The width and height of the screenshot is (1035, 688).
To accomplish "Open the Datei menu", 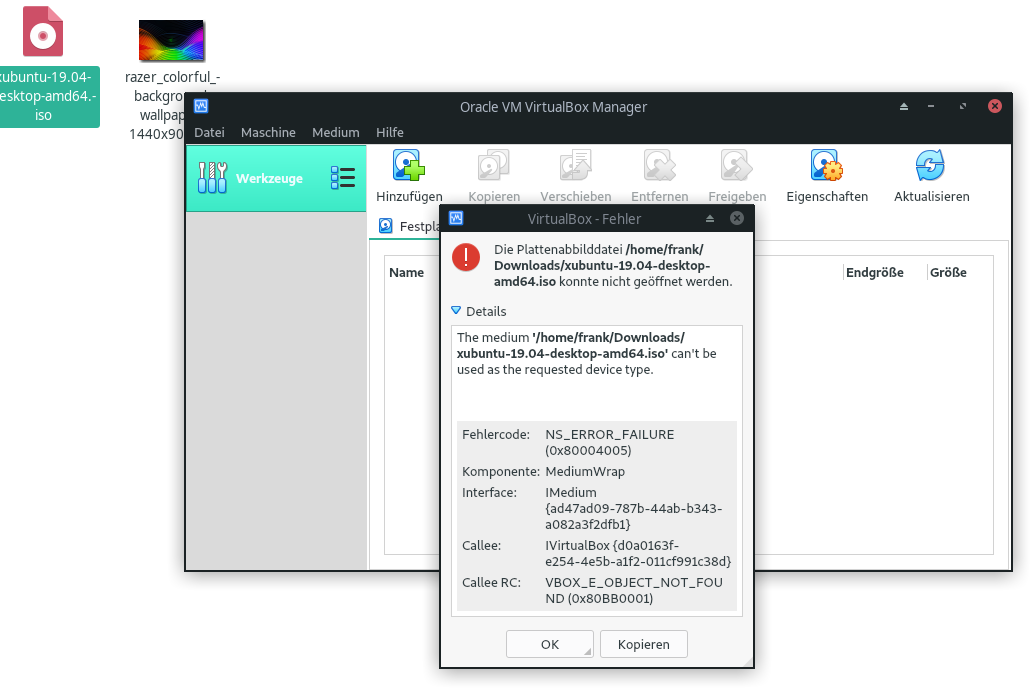I will pos(209,132).
